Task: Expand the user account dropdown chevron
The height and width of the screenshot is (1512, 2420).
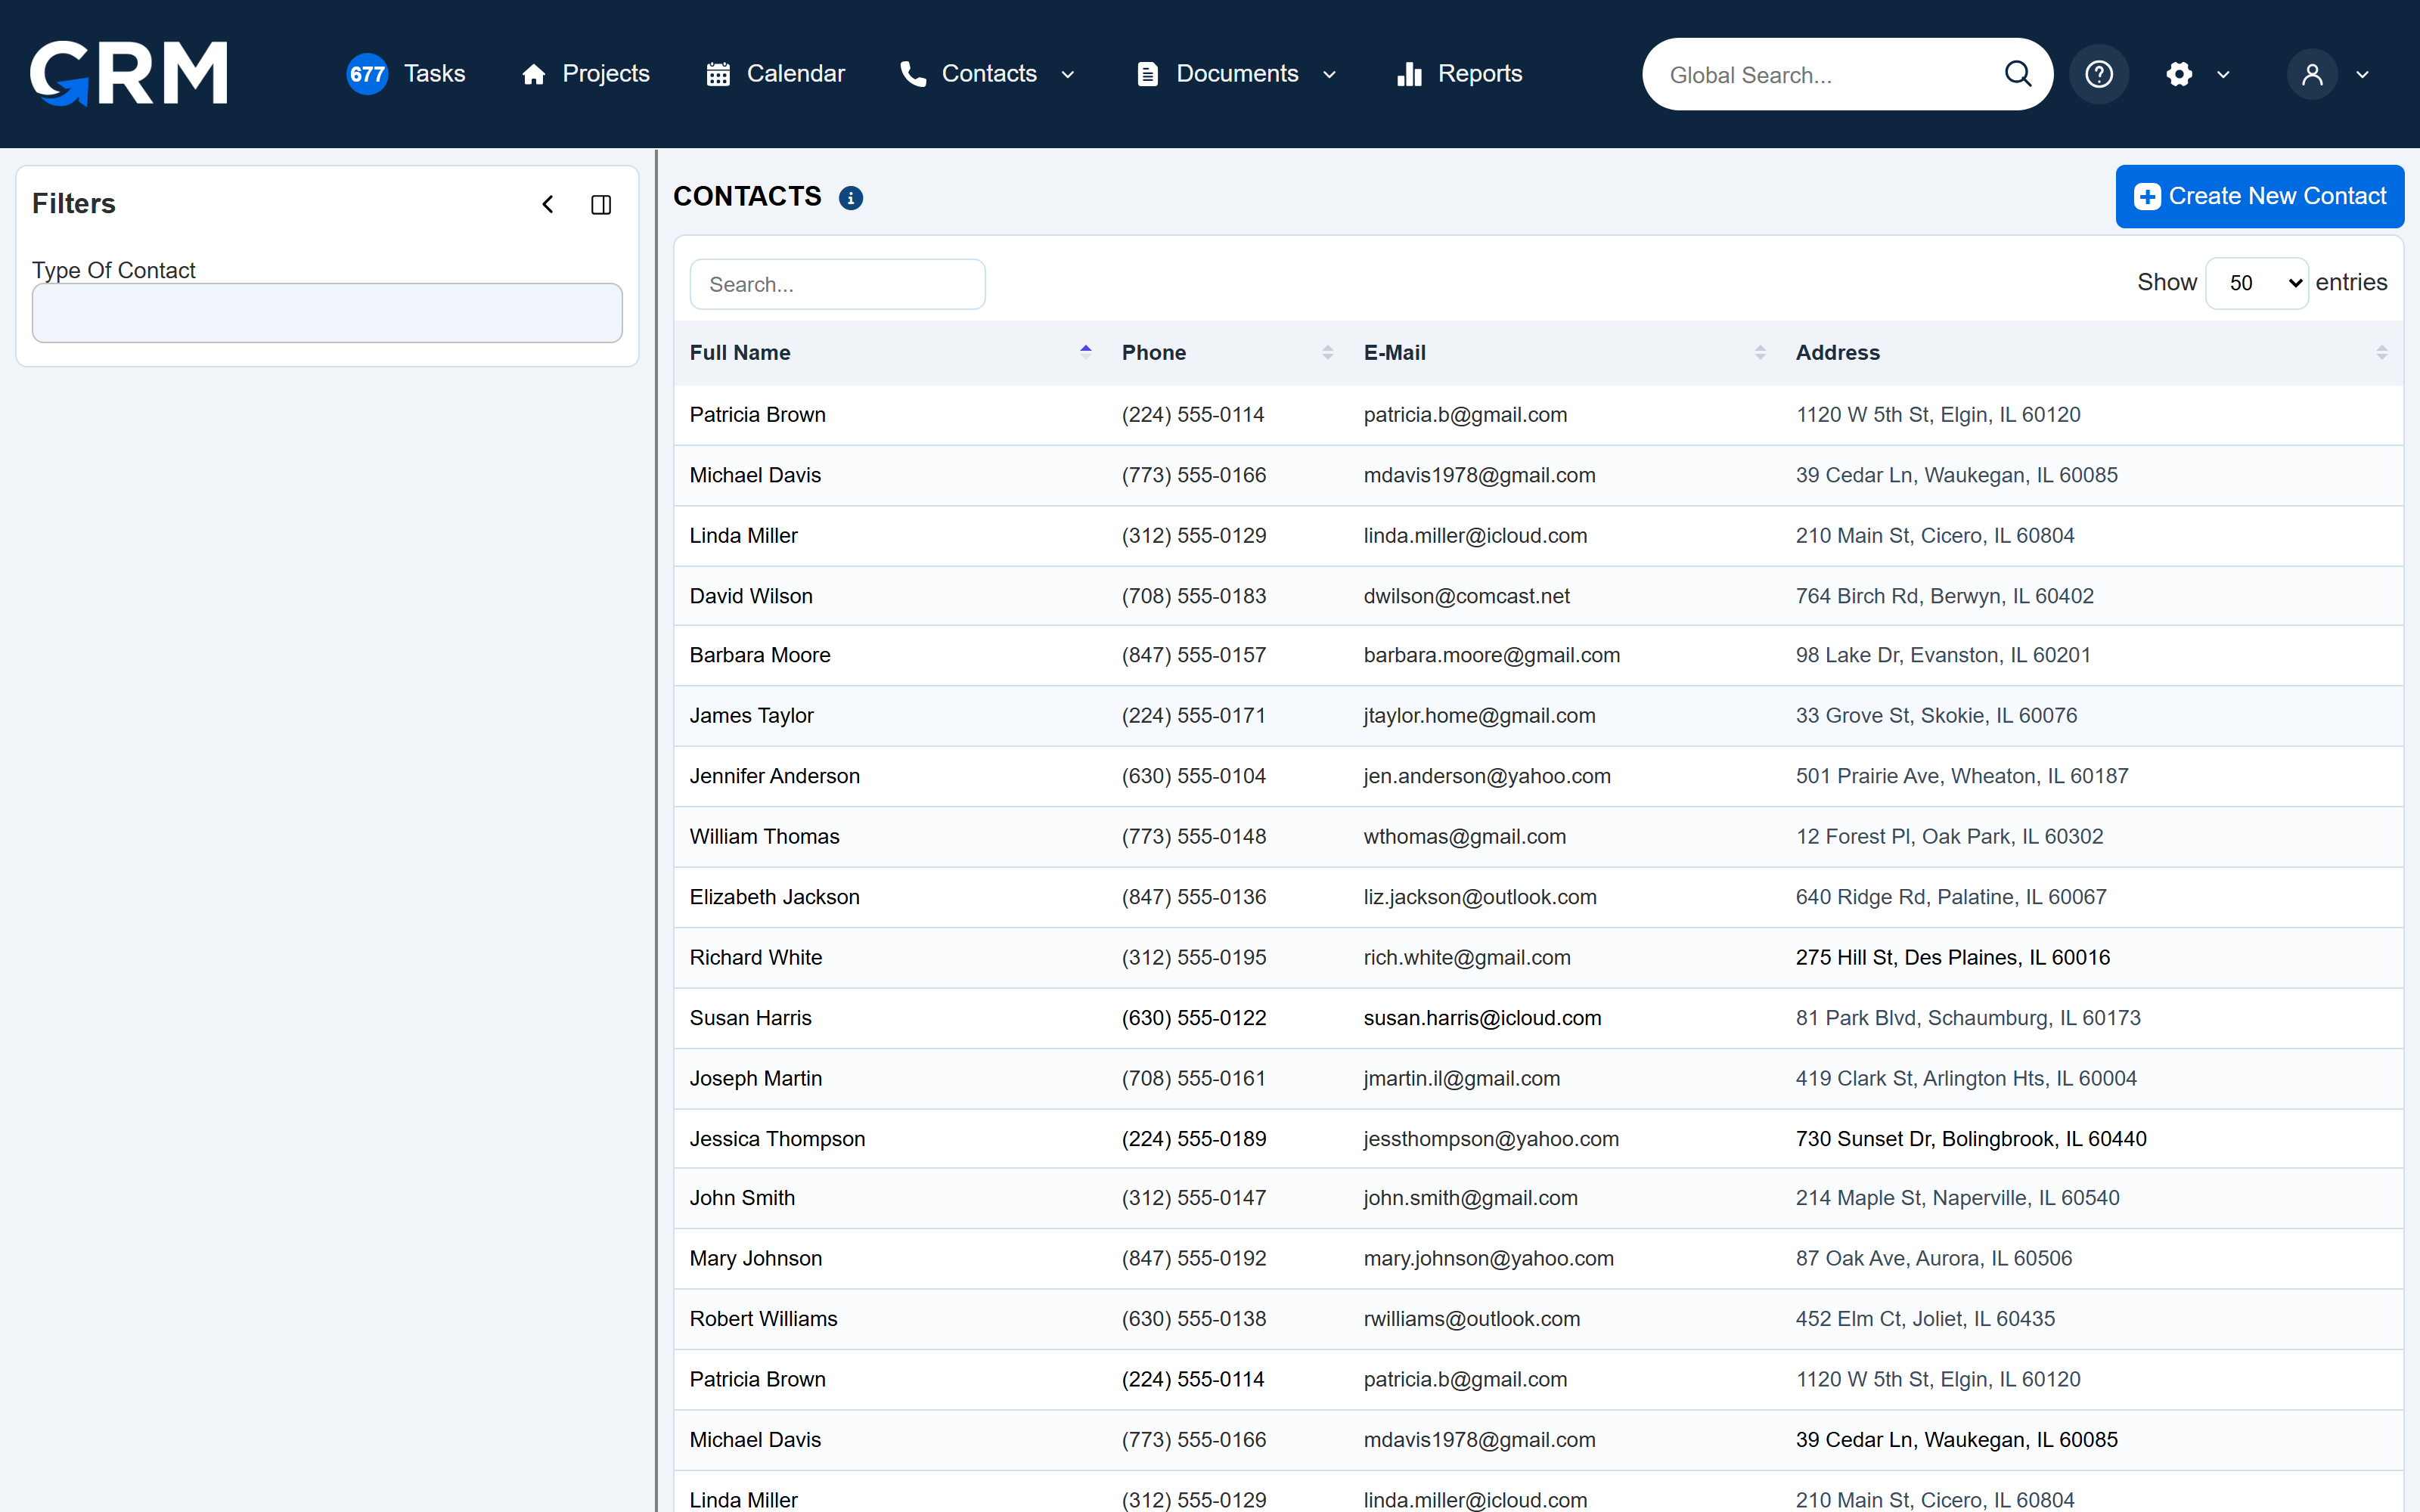Action: point(2362,75)
